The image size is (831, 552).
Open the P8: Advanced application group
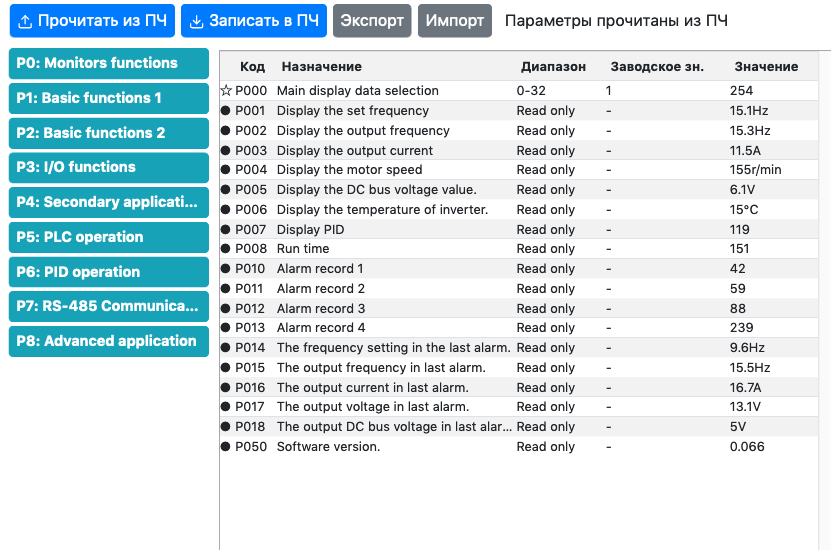coord(109,341)
